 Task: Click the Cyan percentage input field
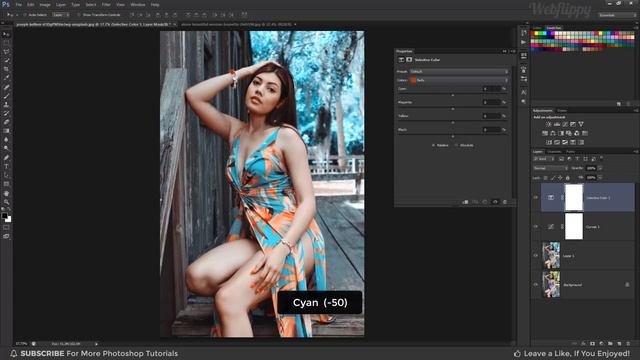click(491, 89)
